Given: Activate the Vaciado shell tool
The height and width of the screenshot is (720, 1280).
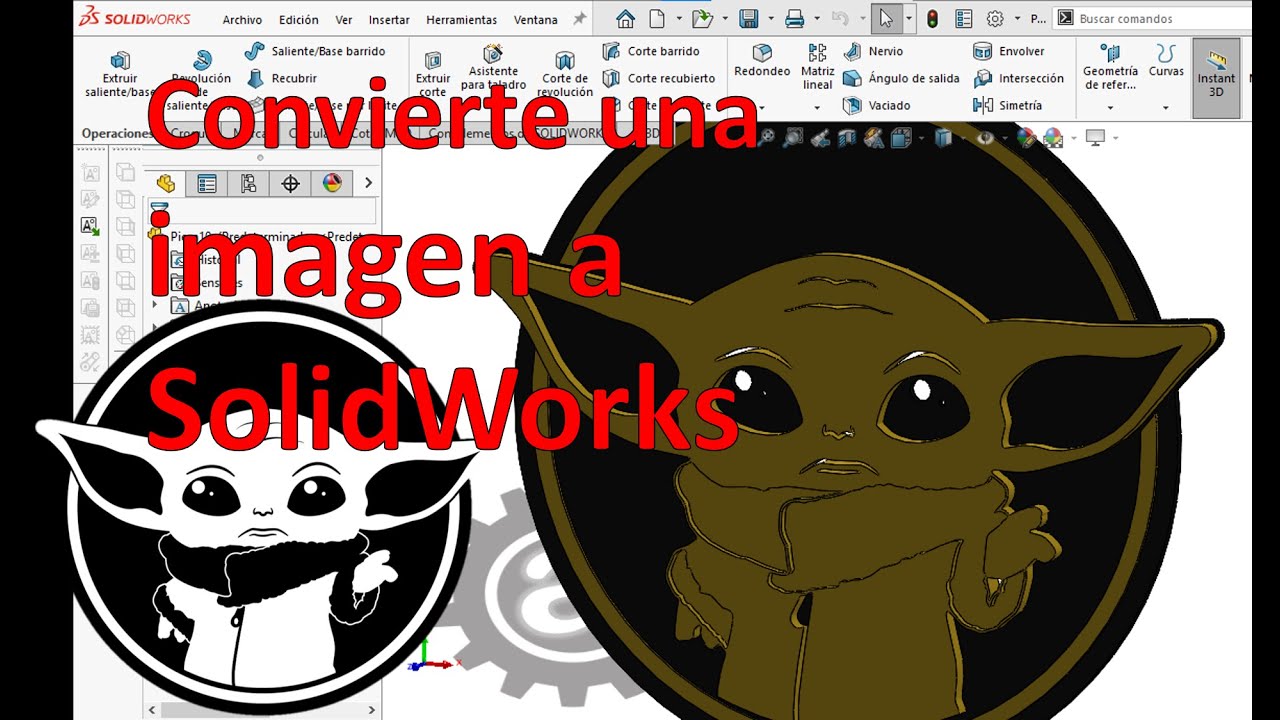Looking at the screenshot, I should click(x=877, y=105).
